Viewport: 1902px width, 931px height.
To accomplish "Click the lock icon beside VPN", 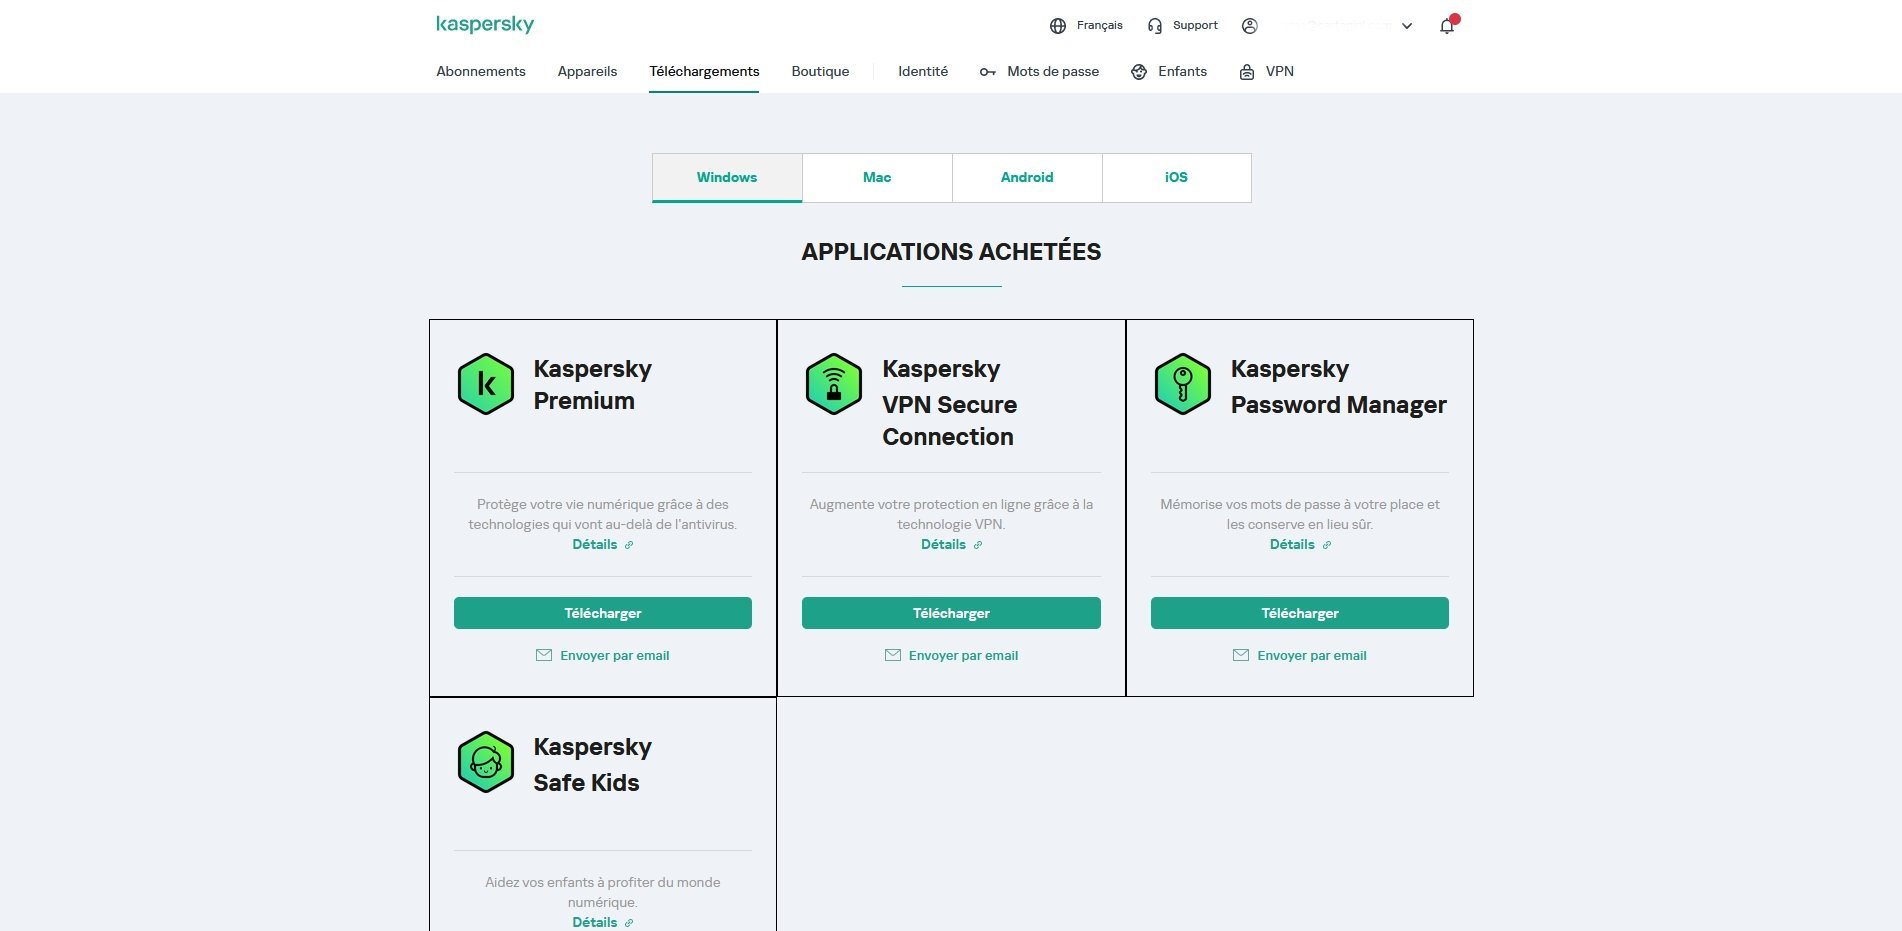I will (1247, 72).
